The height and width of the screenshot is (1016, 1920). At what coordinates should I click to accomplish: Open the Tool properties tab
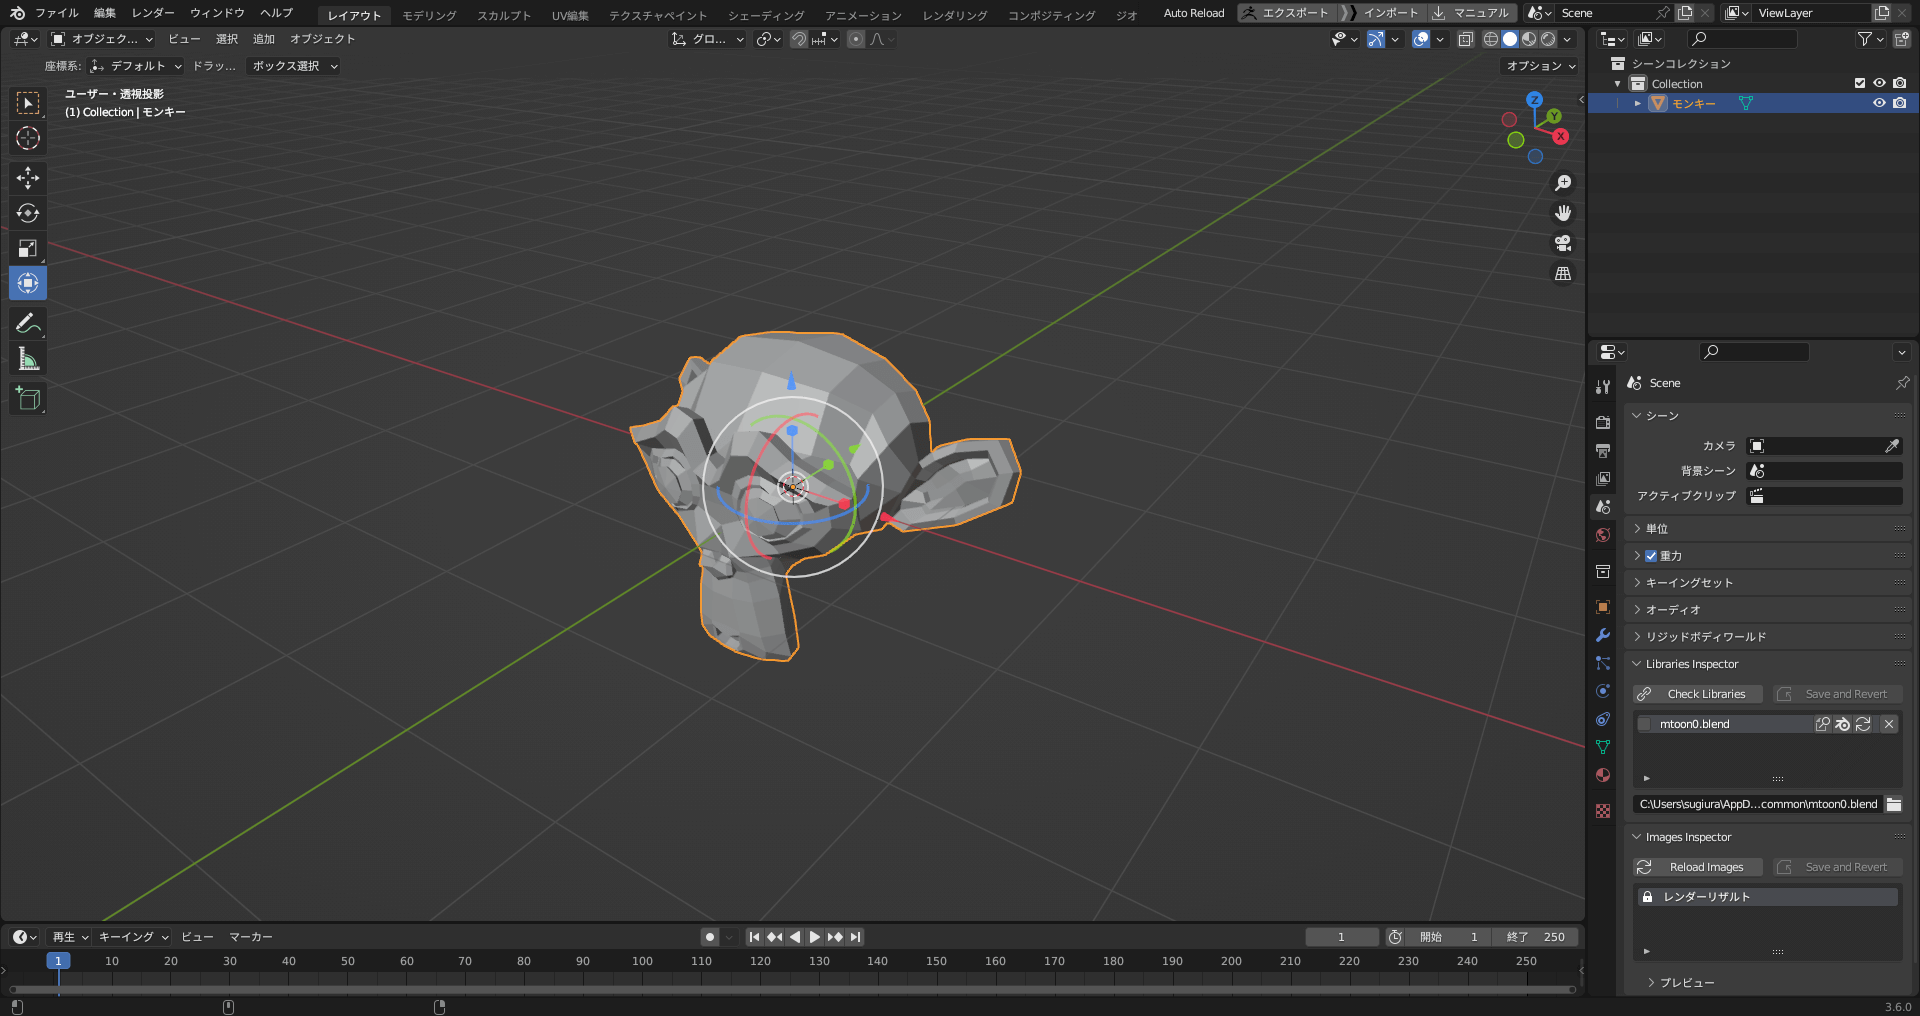tap(1603, 387)
